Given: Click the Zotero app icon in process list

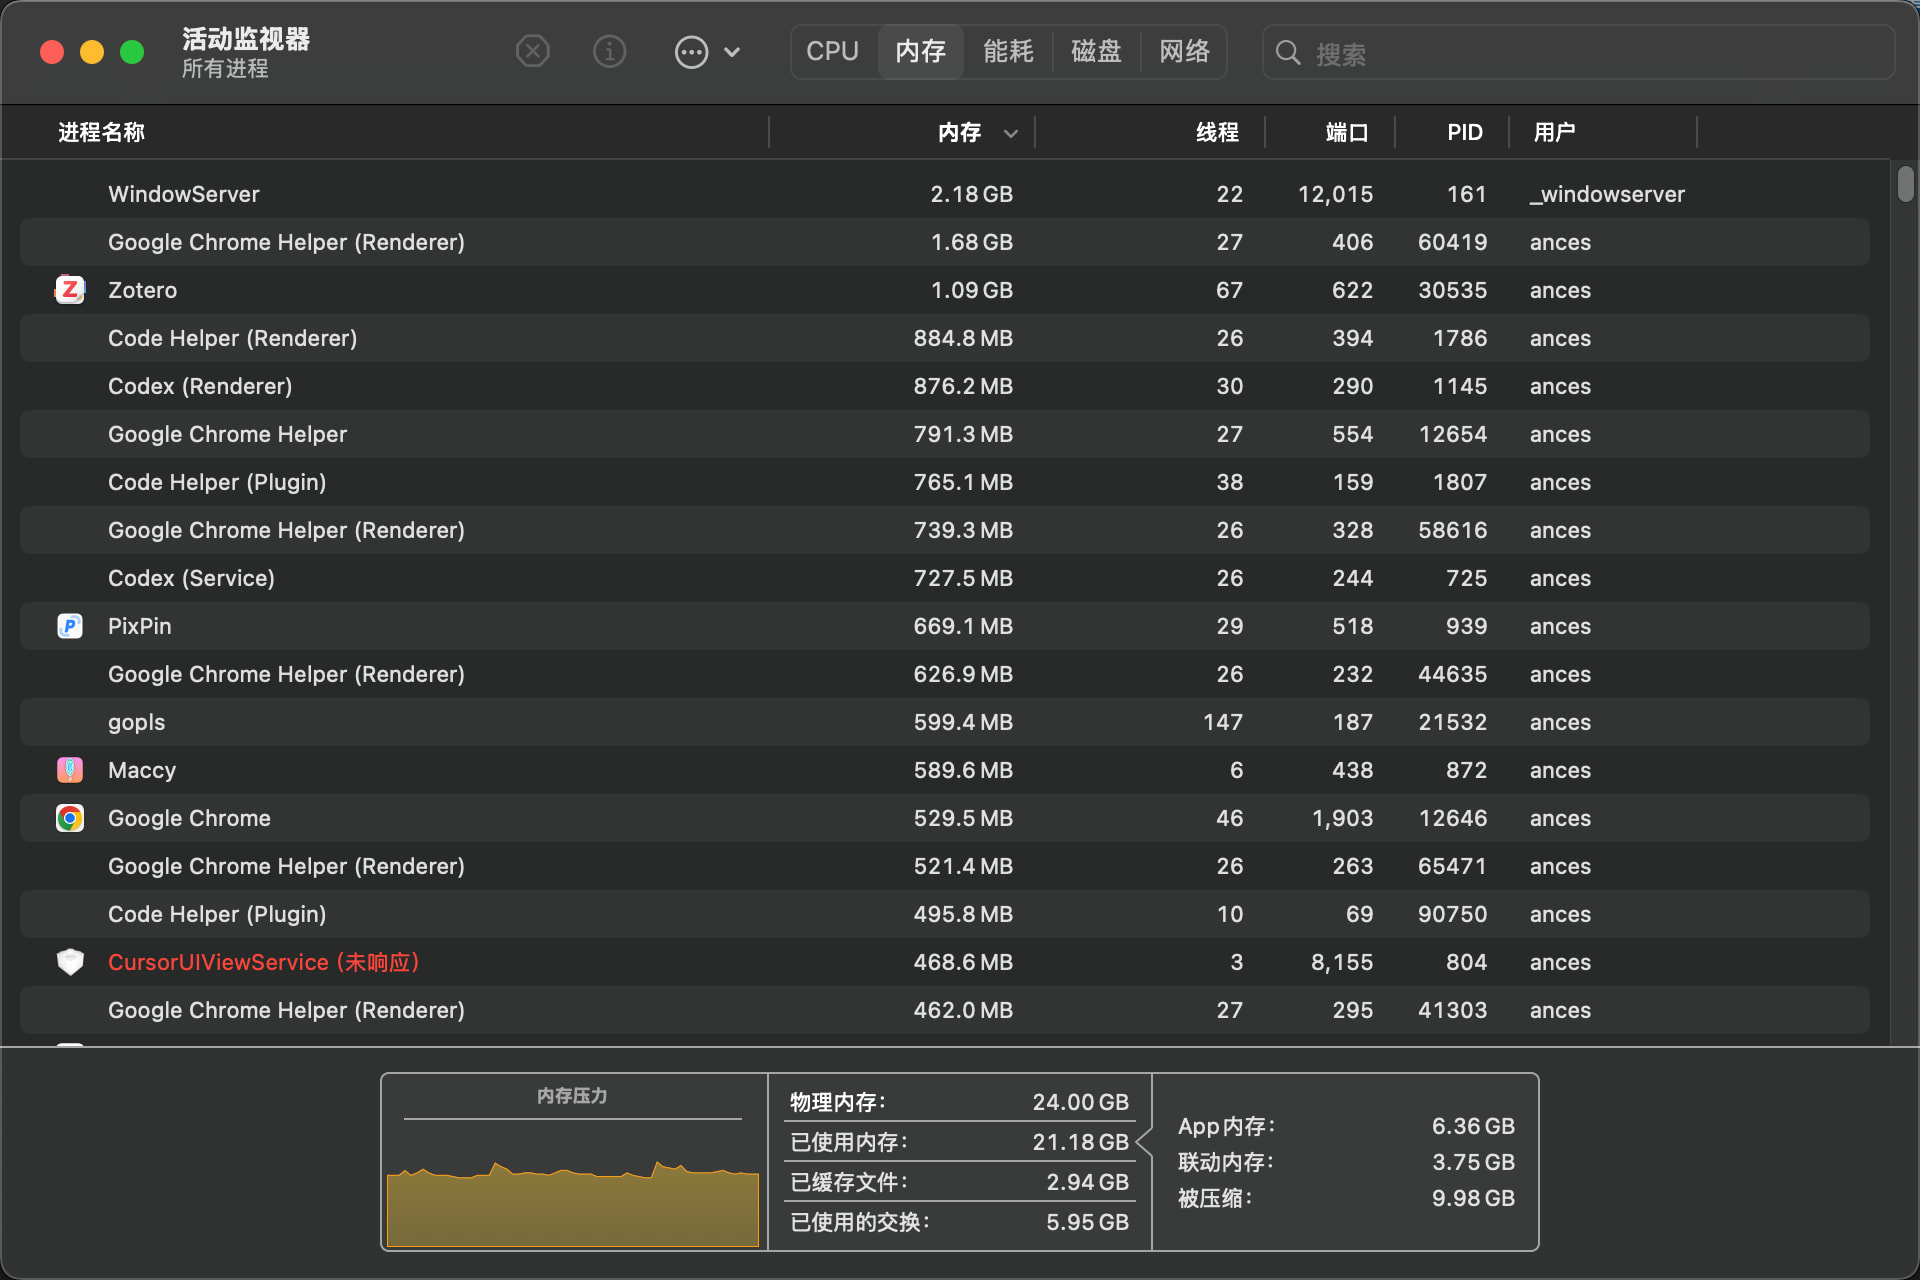Looking at the screenshot, I should pyautogui.click(x=70, y=290).
